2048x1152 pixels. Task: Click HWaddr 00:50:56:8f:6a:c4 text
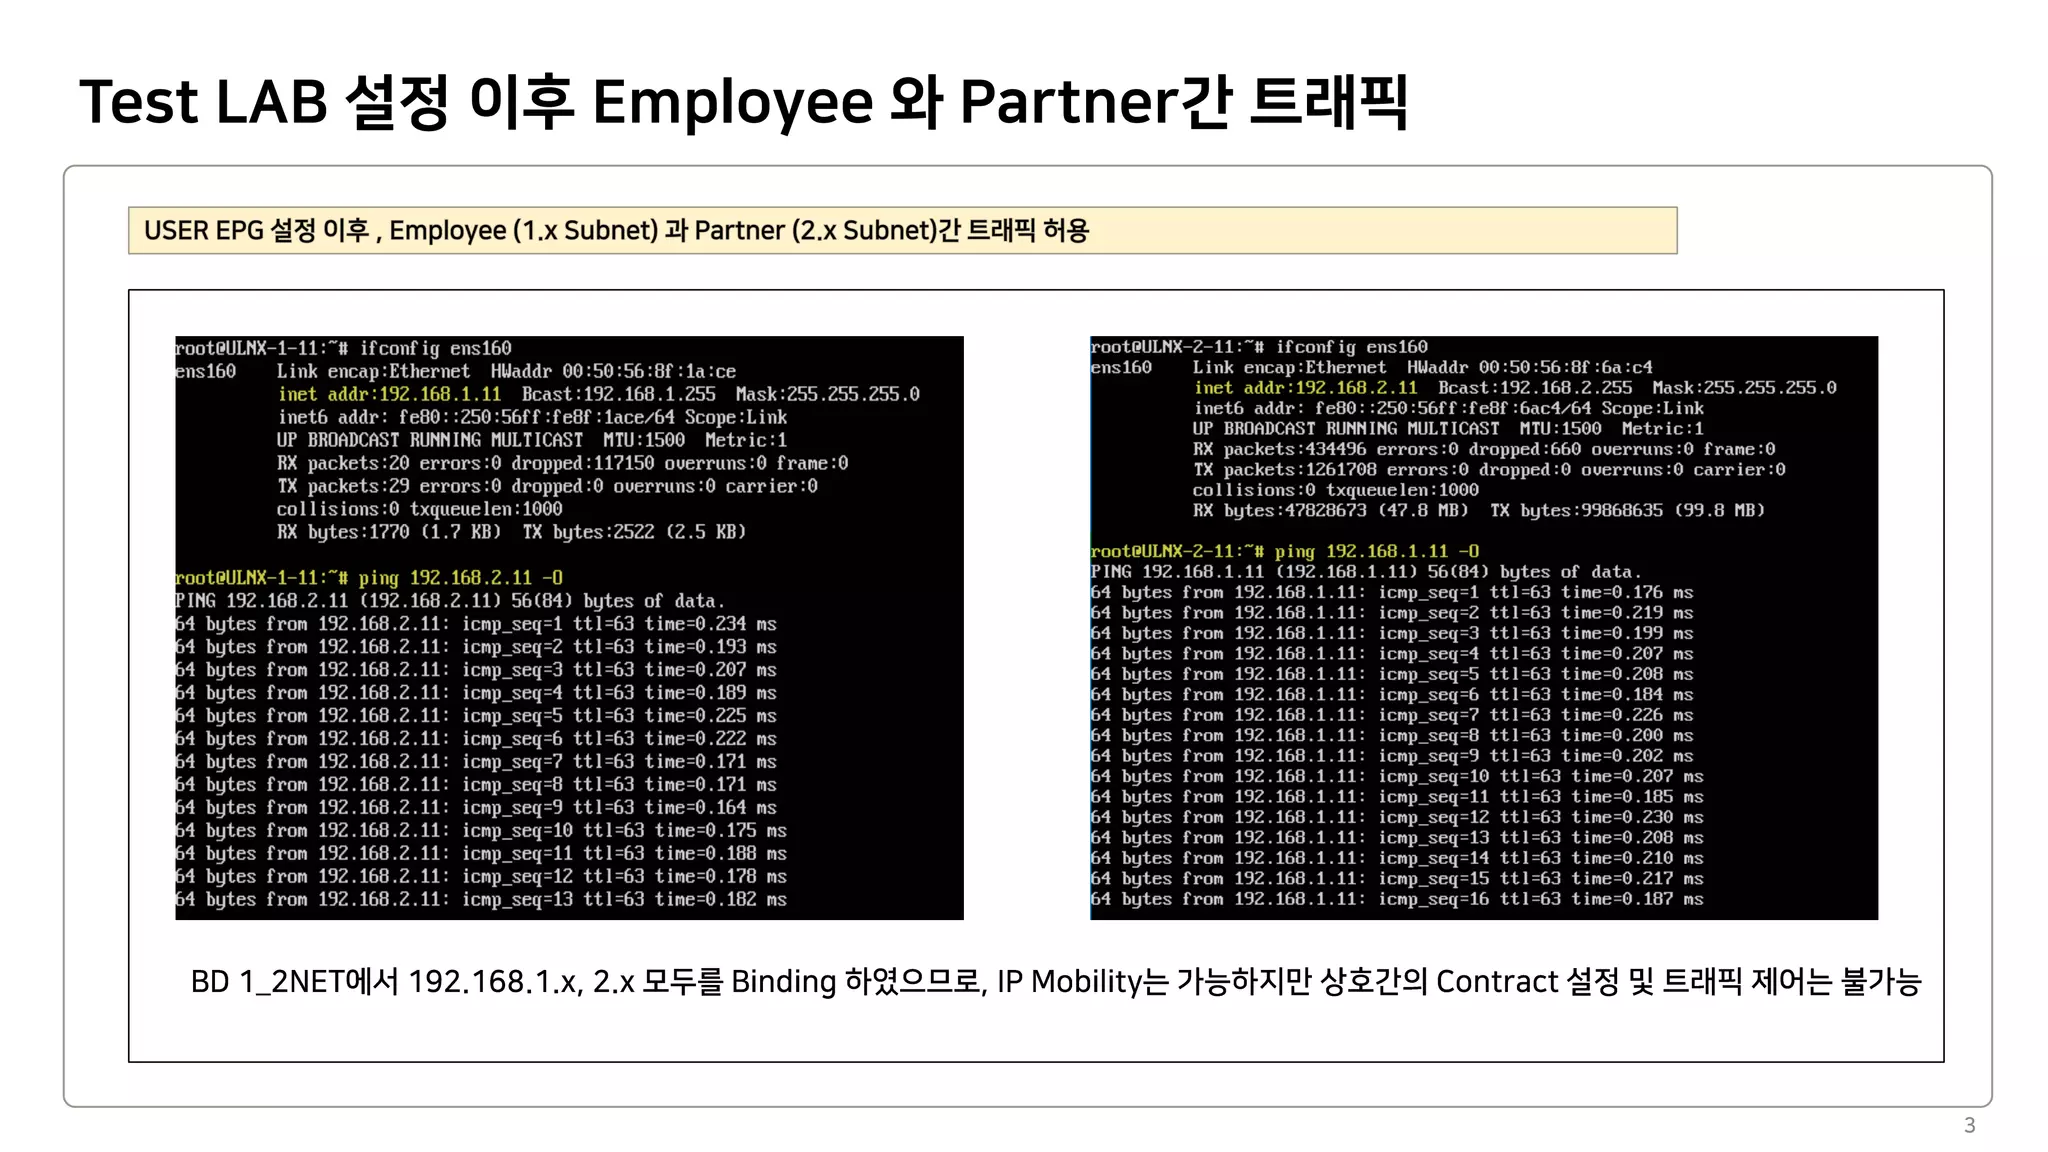1530,367
